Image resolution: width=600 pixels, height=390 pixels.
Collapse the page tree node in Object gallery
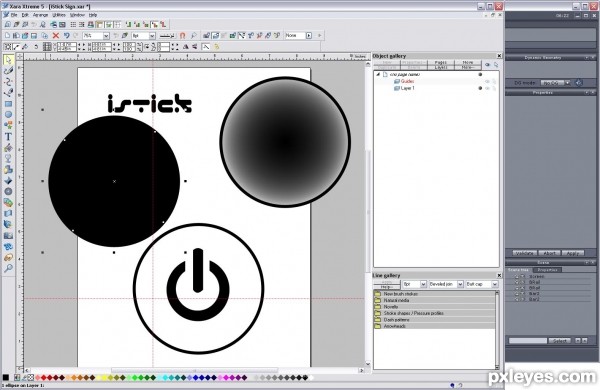(x=378, y=74)
